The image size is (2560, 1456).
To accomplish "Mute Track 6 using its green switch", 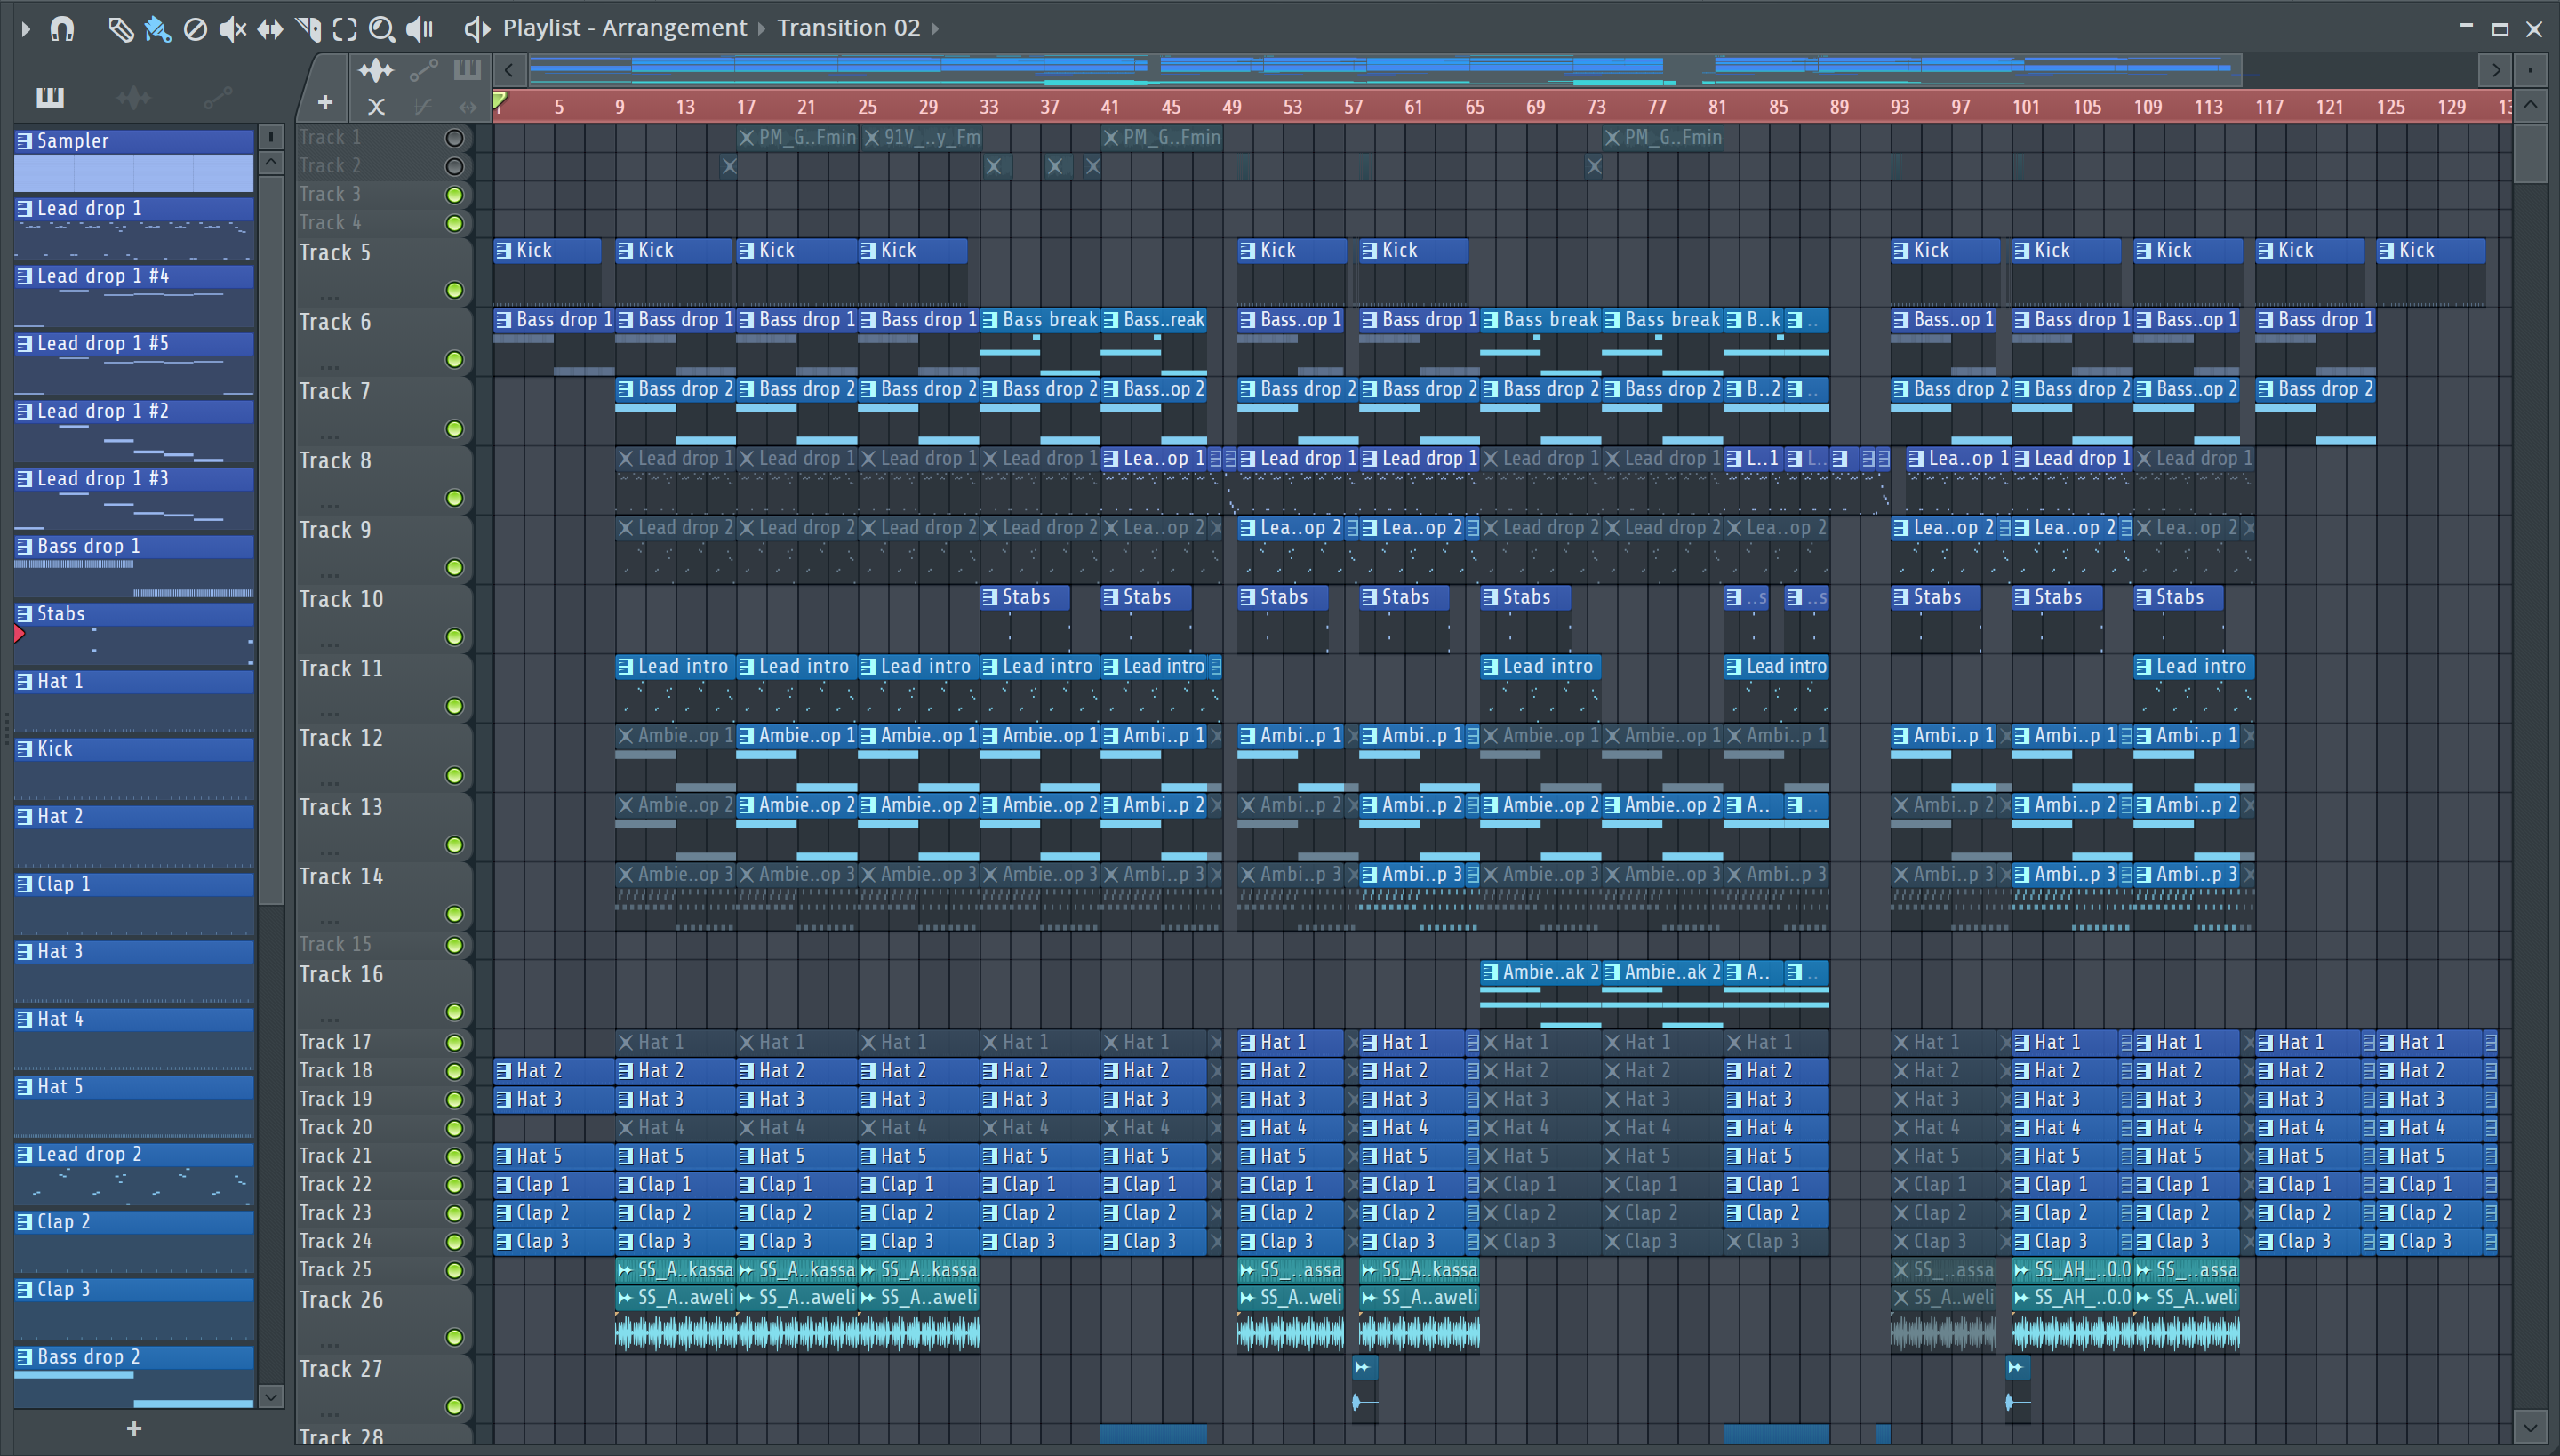I will [454, 359].
